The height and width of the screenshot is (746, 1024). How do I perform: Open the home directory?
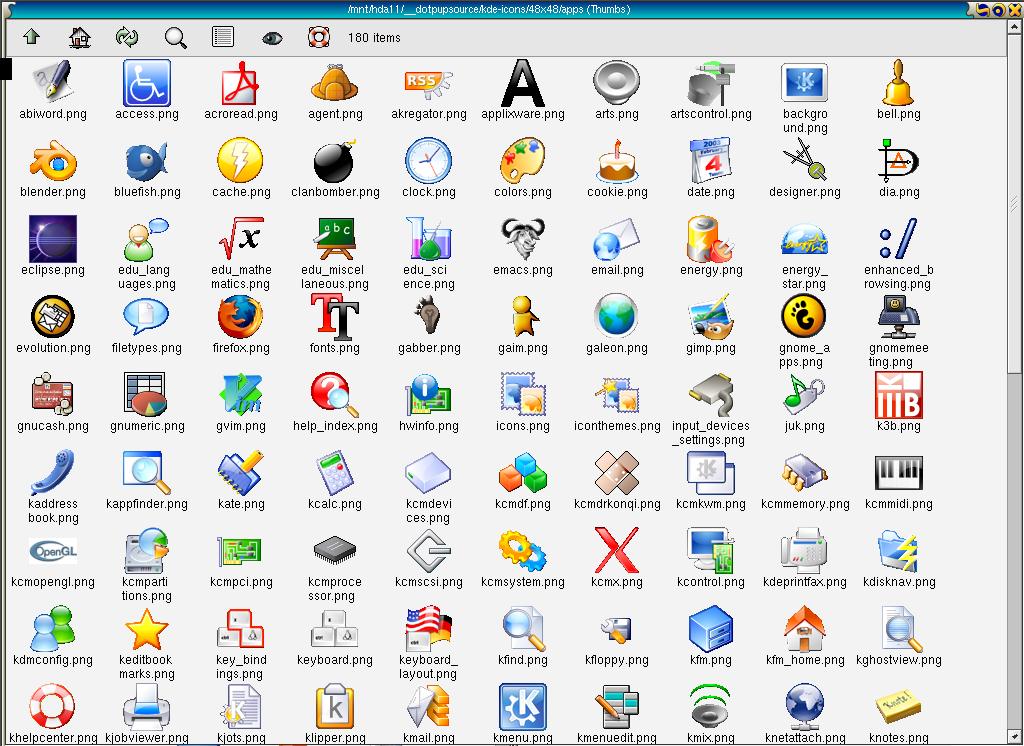[x=80, y=37]
